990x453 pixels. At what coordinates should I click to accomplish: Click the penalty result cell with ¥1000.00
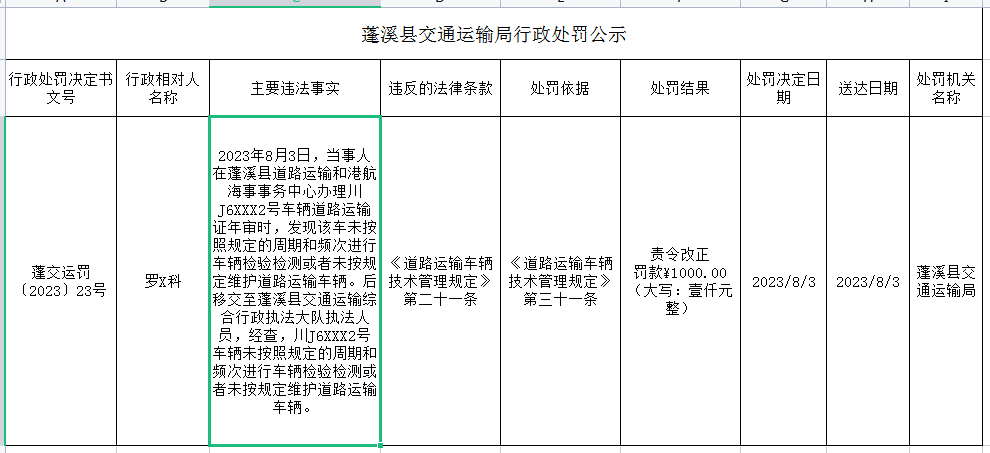[x=680, y=281]
